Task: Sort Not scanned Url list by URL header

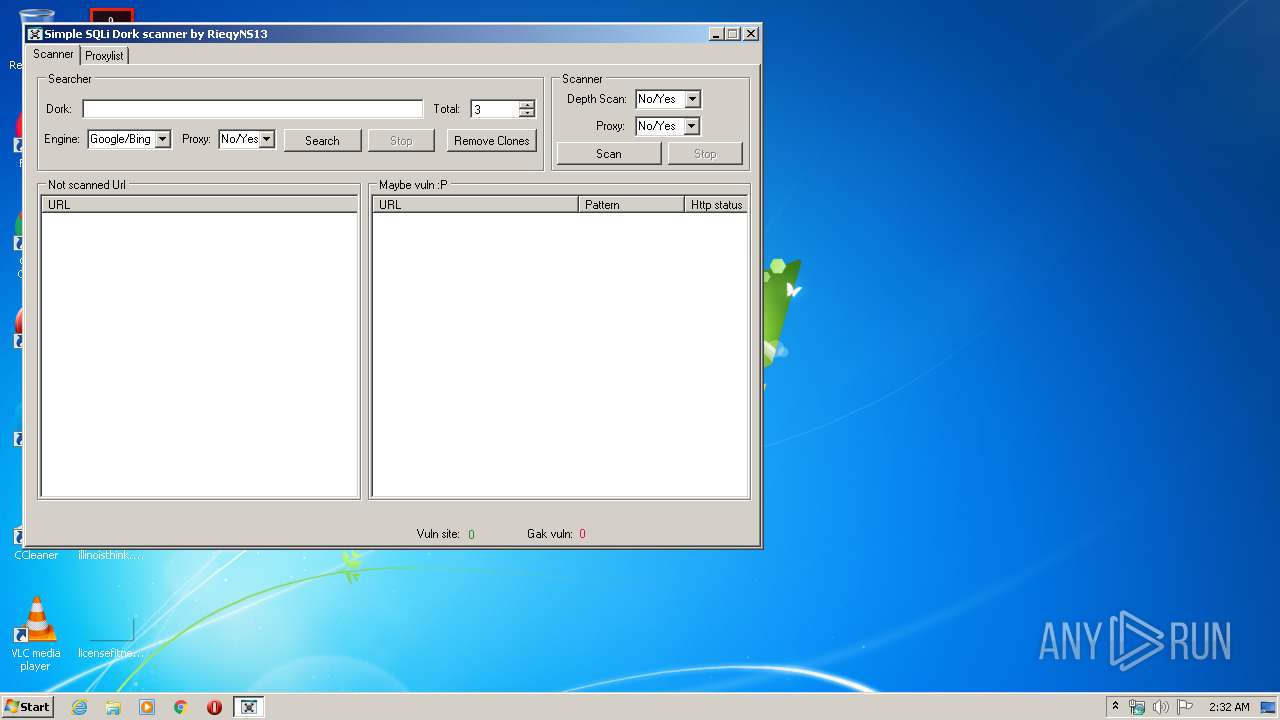Action: click(199, 205)
